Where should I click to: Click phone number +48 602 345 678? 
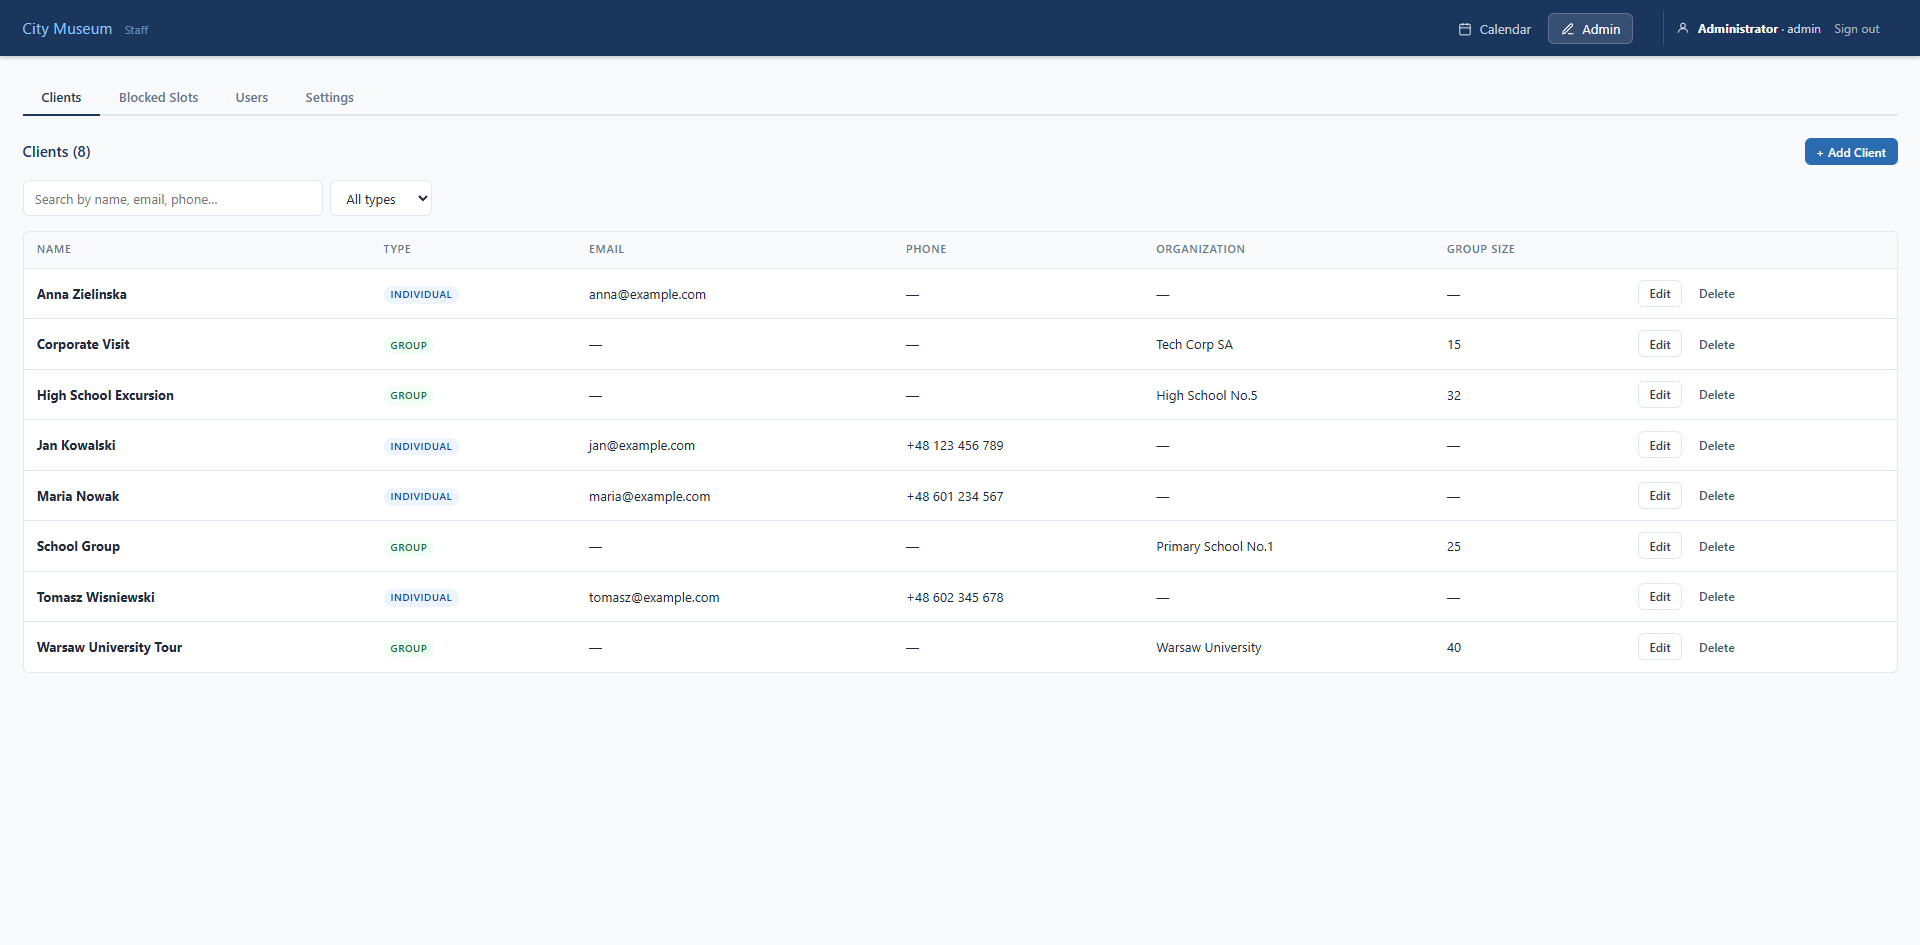tap(955, 597)
